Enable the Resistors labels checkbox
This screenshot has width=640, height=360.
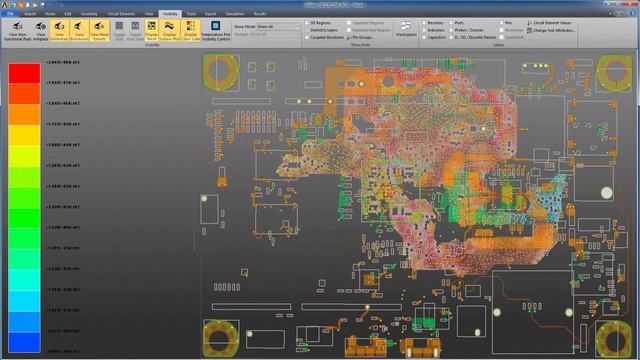click(424, 23)
